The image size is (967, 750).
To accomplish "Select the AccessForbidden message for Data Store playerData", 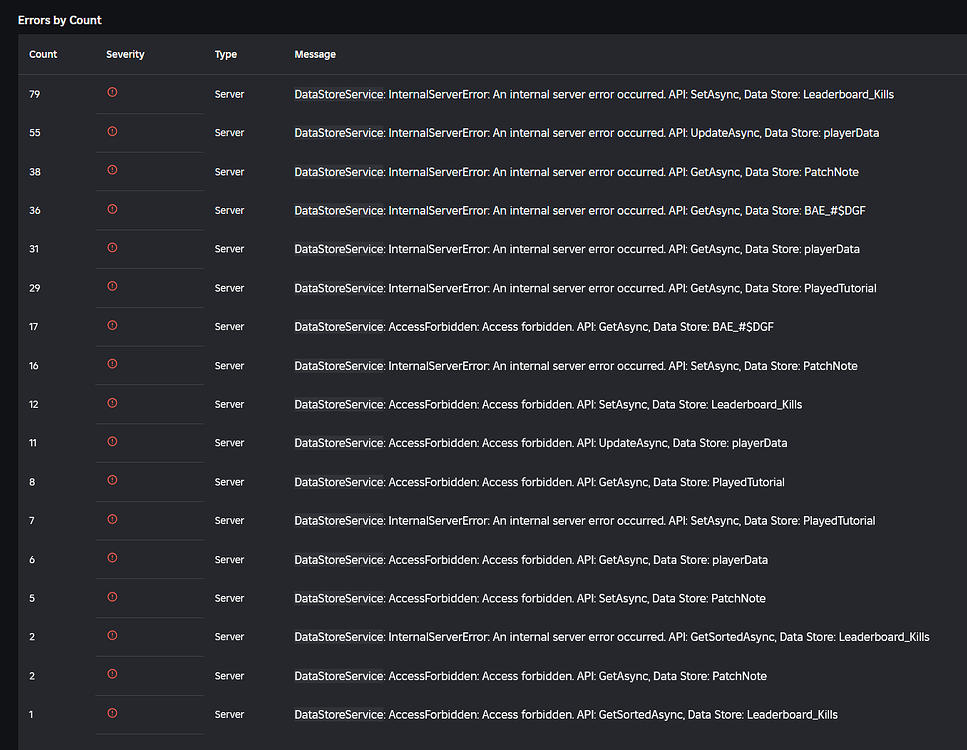I will point(530,559).
